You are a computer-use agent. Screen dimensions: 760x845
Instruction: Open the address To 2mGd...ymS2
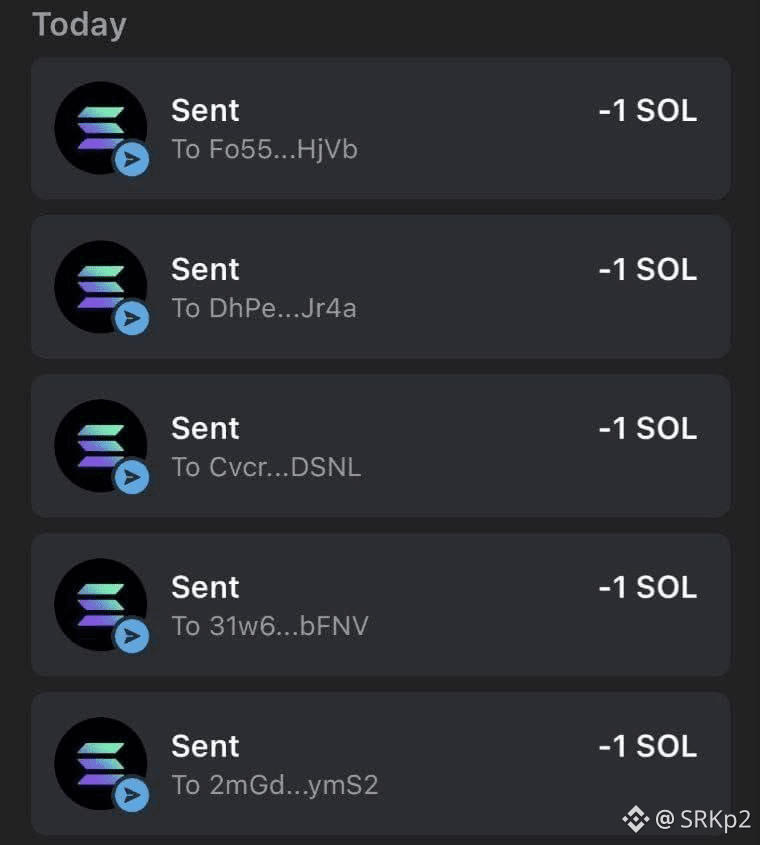[275, 785]
